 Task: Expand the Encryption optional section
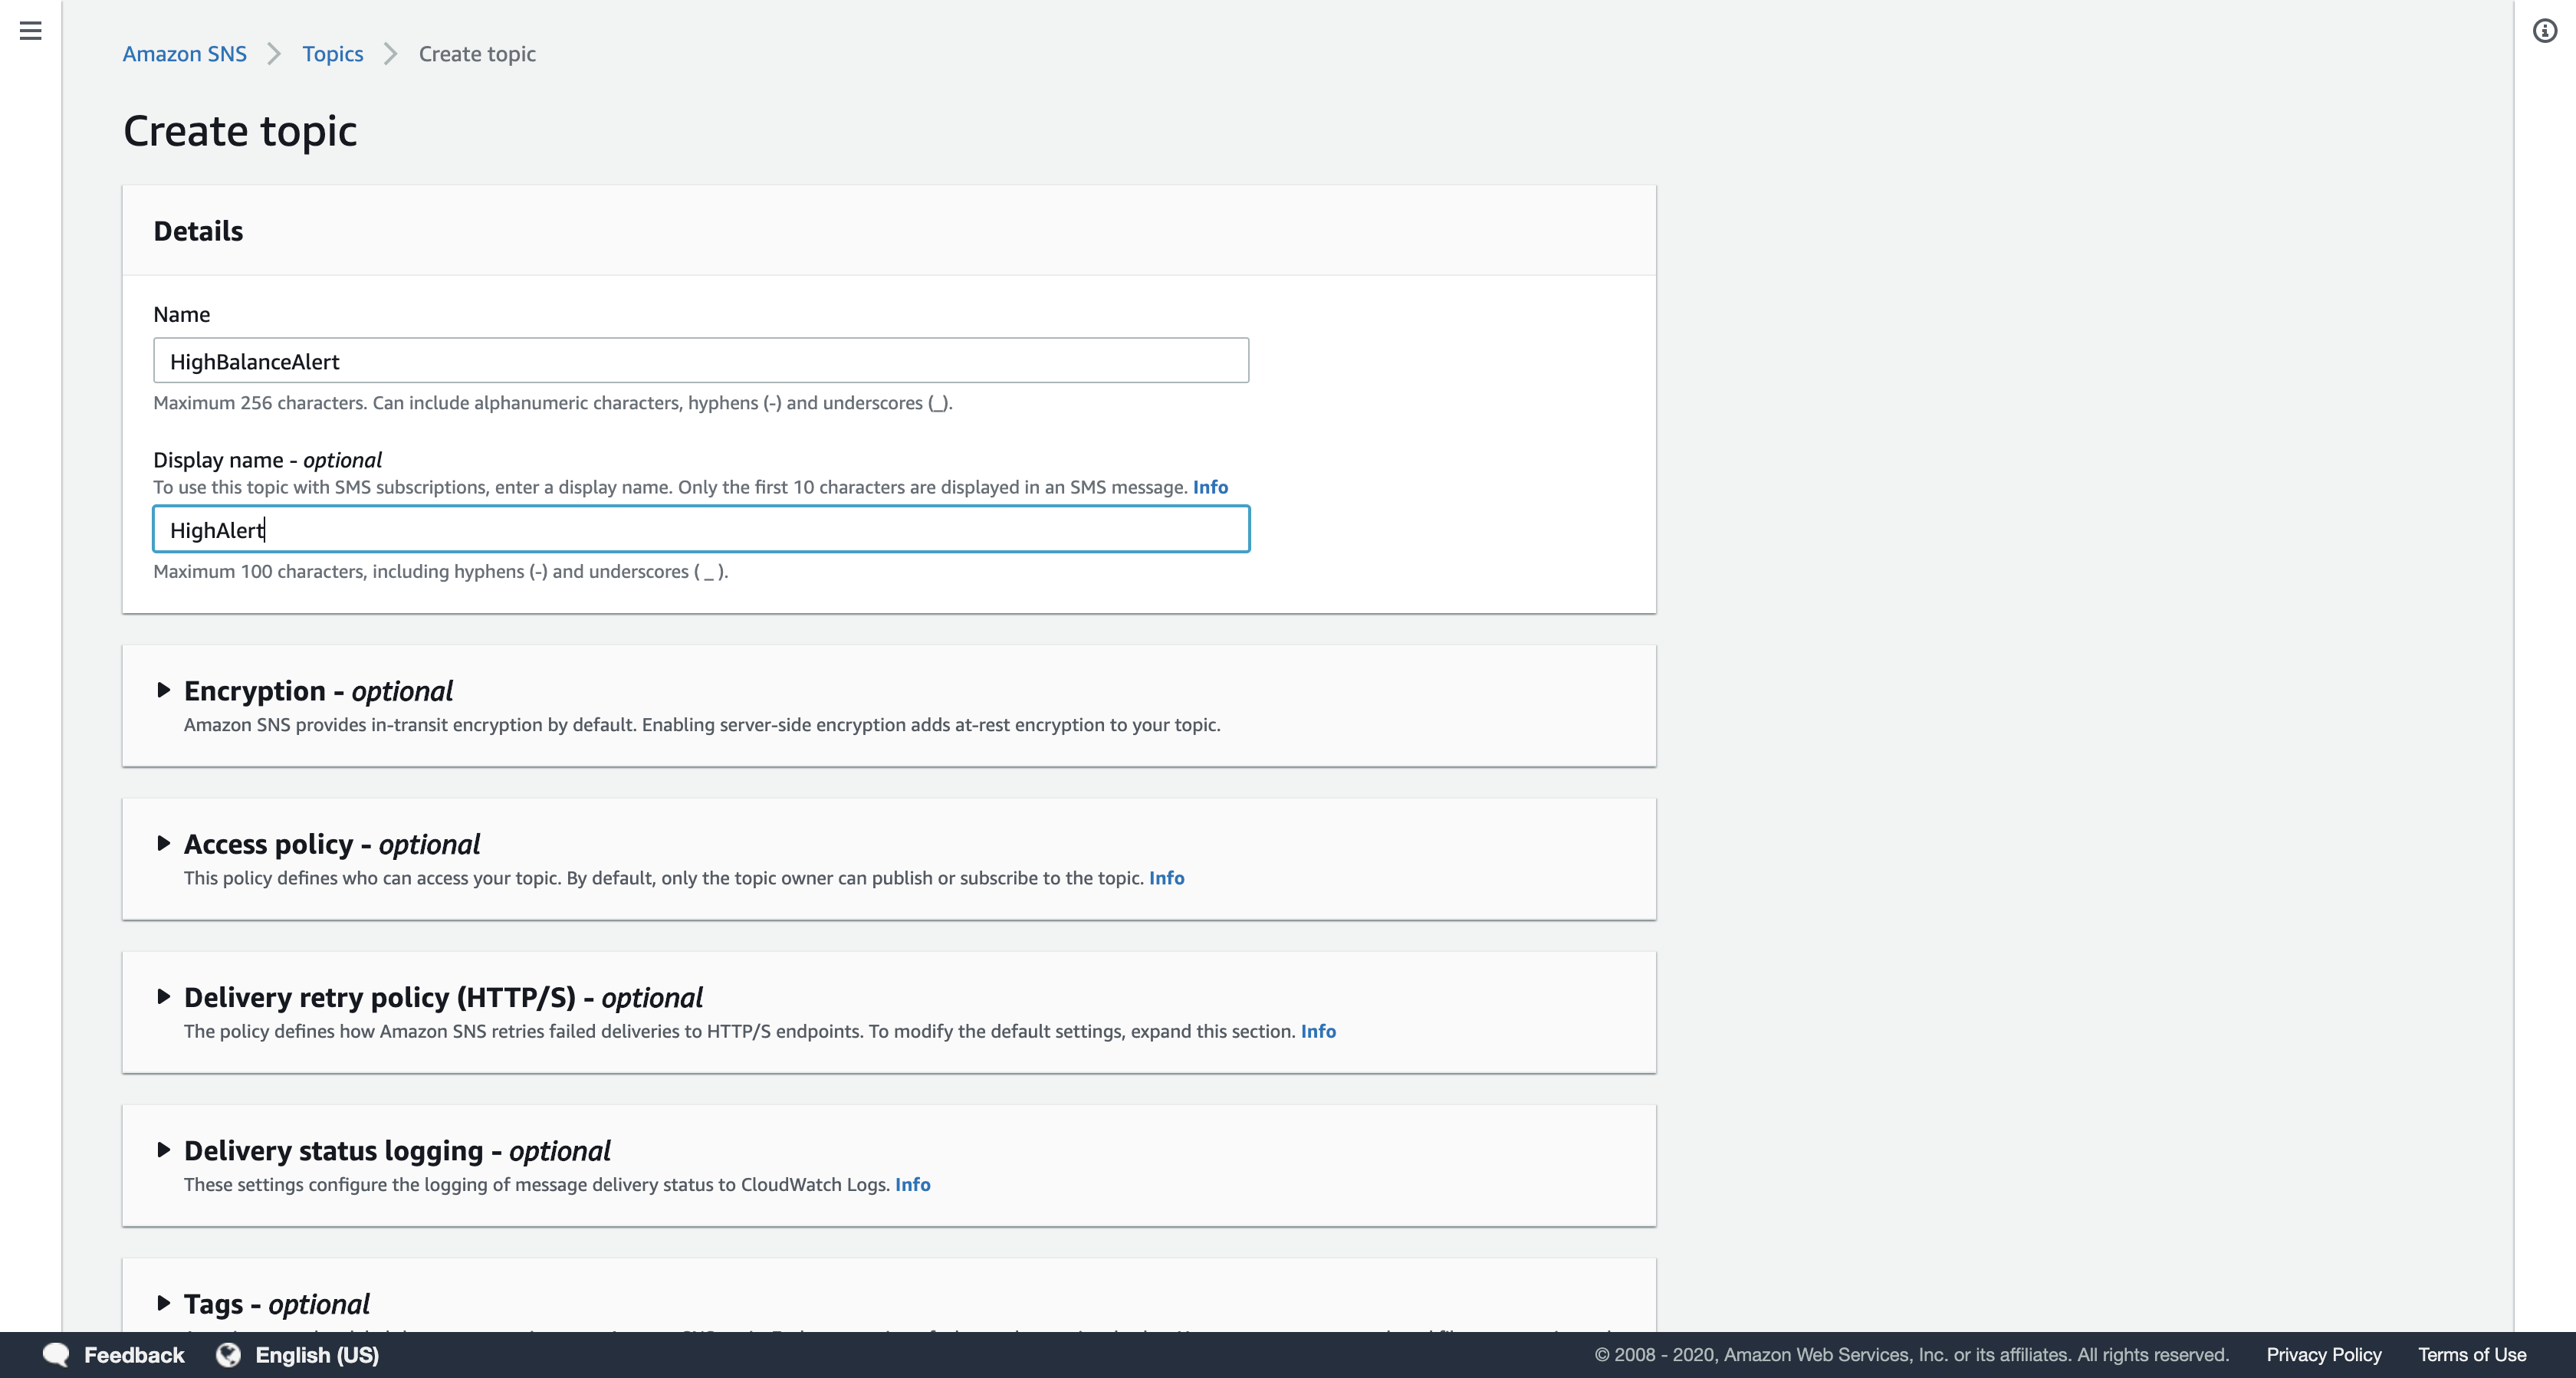pyautogui.click(x=164, y=690)
